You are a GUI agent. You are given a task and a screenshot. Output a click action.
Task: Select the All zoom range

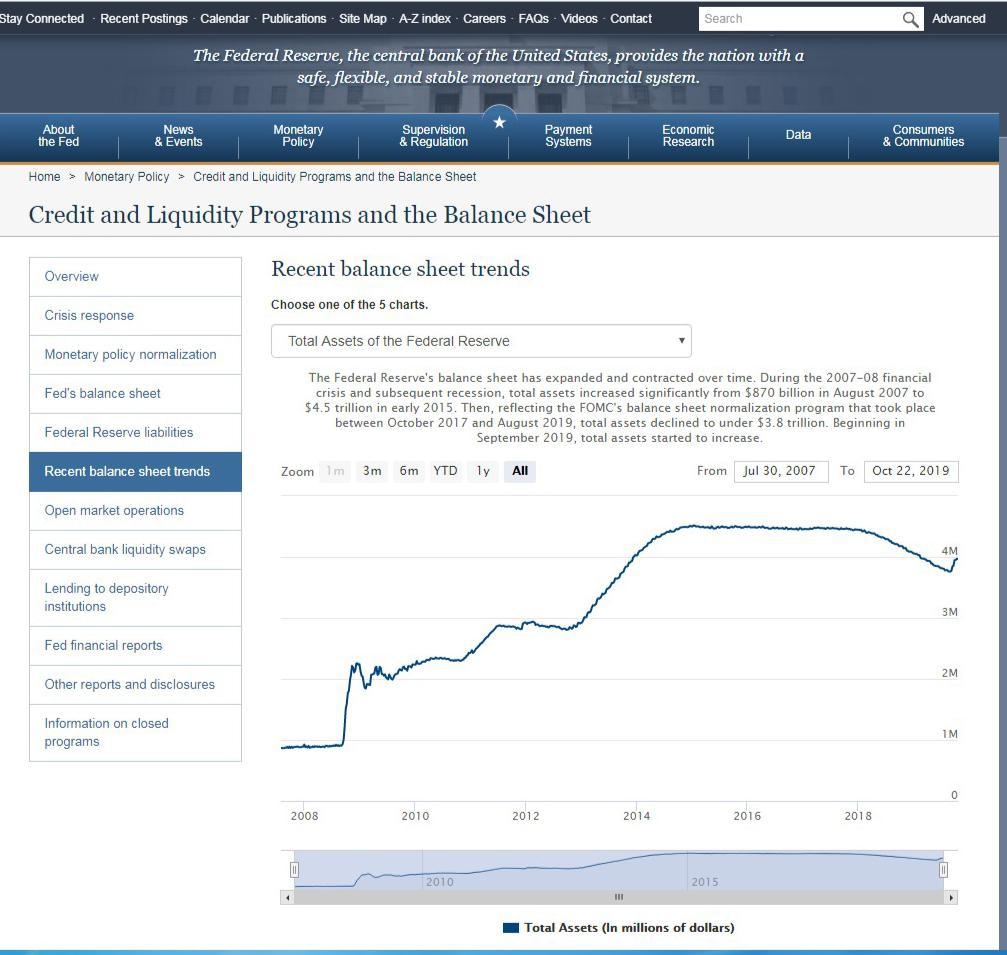(x=520, y=471)
